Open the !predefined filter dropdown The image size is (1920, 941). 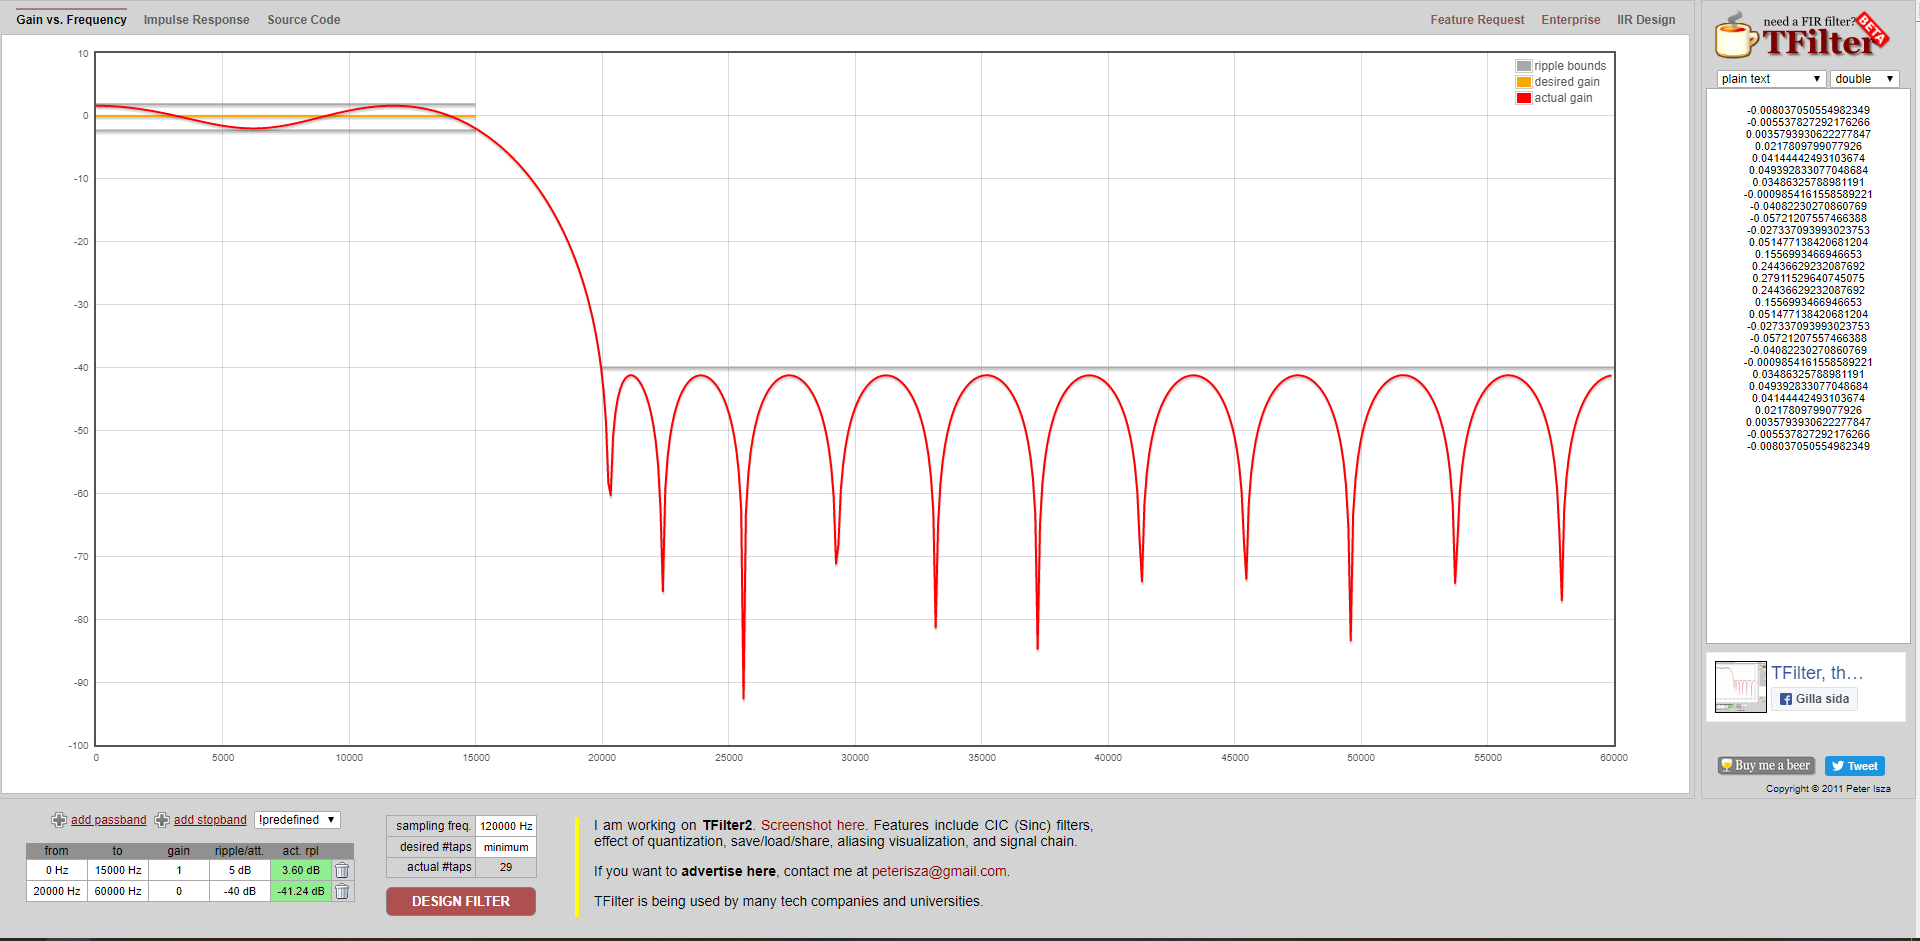[297, 820]
